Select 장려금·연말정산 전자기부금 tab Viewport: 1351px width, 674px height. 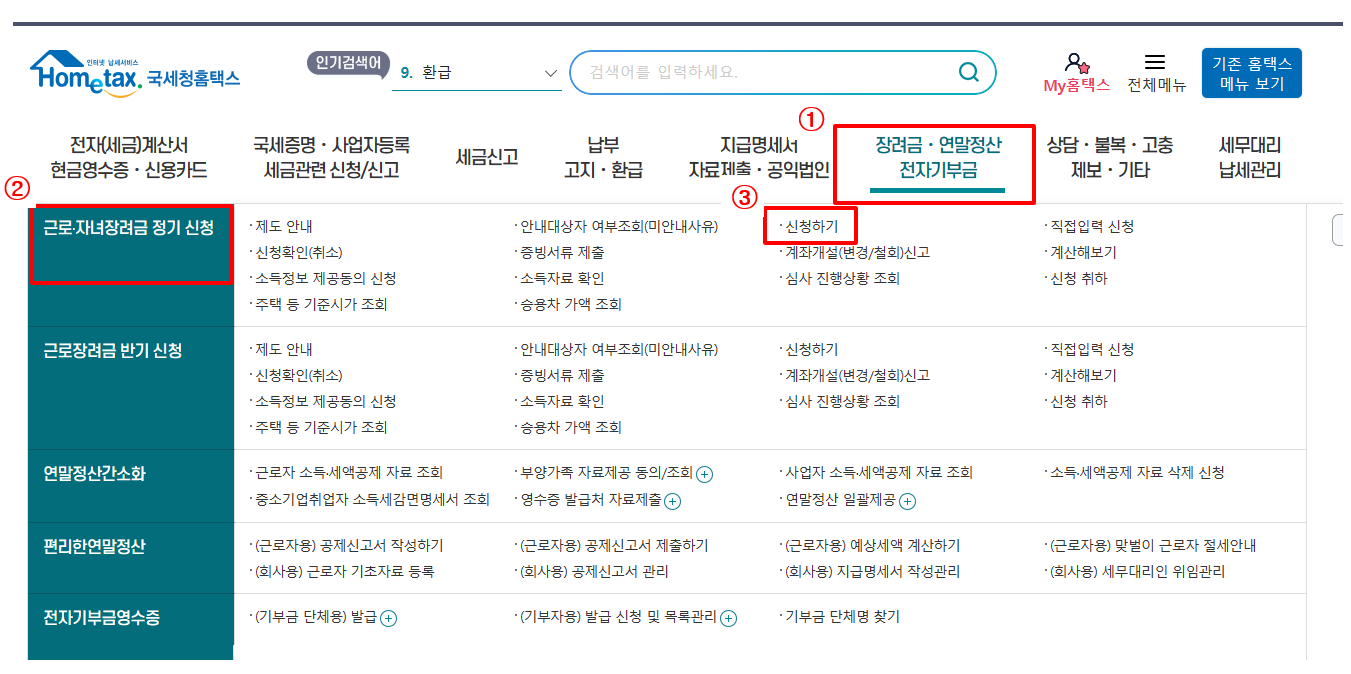(x=937, y=157)
